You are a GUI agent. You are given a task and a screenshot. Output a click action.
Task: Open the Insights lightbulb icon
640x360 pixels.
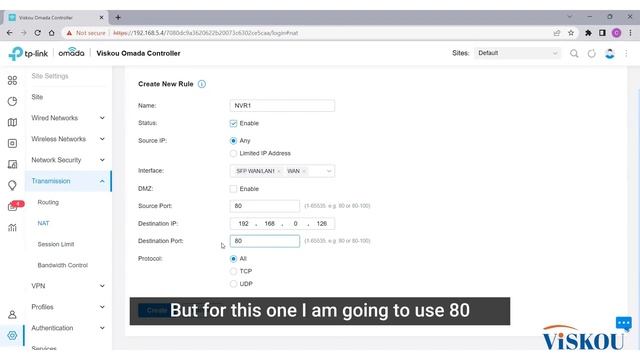pyautogui.click(x=12, y=185)
